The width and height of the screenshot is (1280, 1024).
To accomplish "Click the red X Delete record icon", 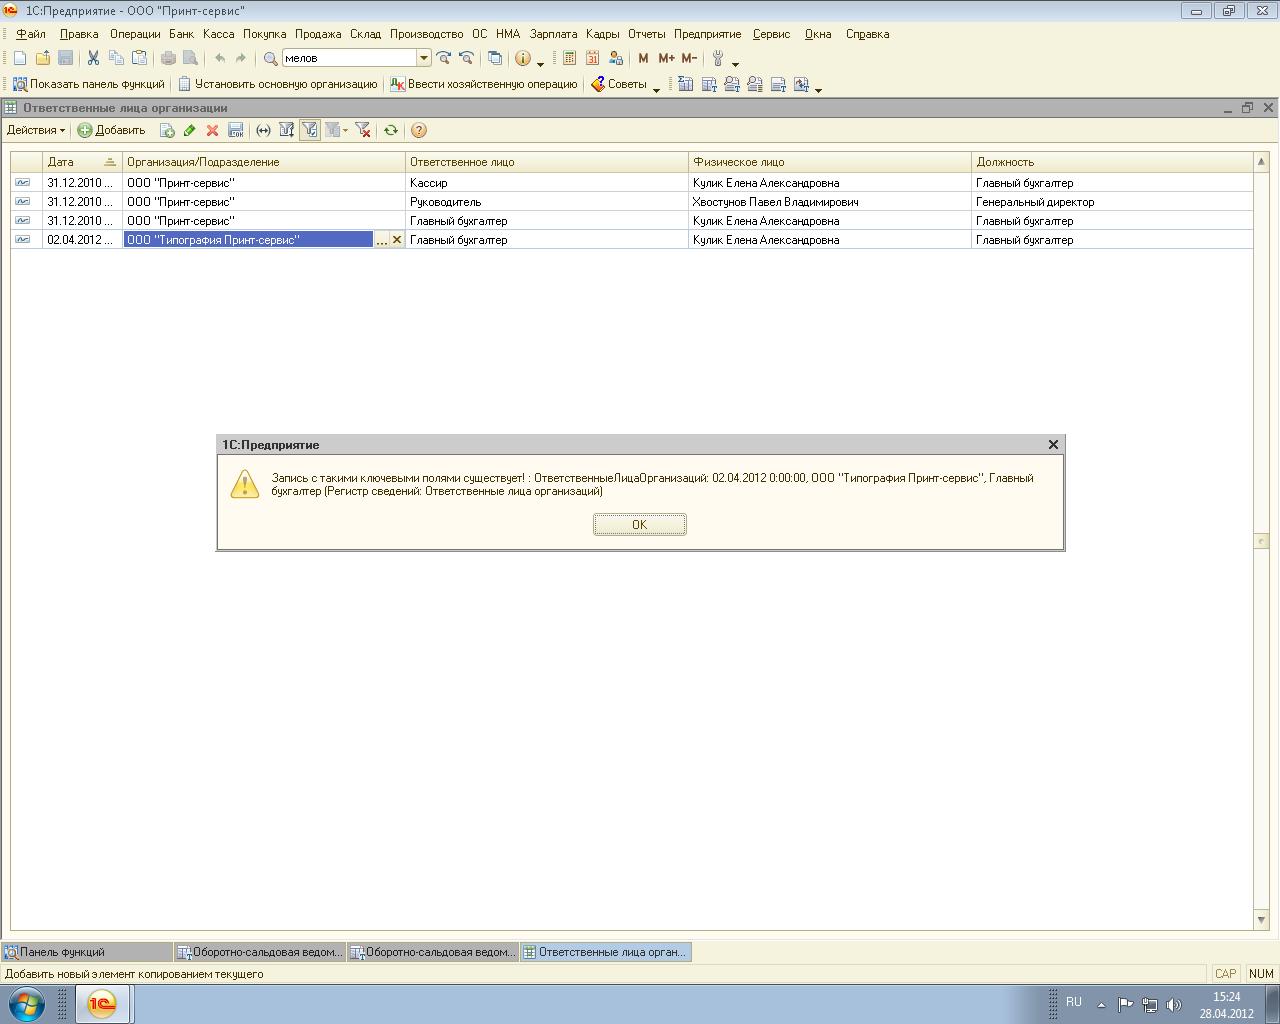I will click(212, 130).
